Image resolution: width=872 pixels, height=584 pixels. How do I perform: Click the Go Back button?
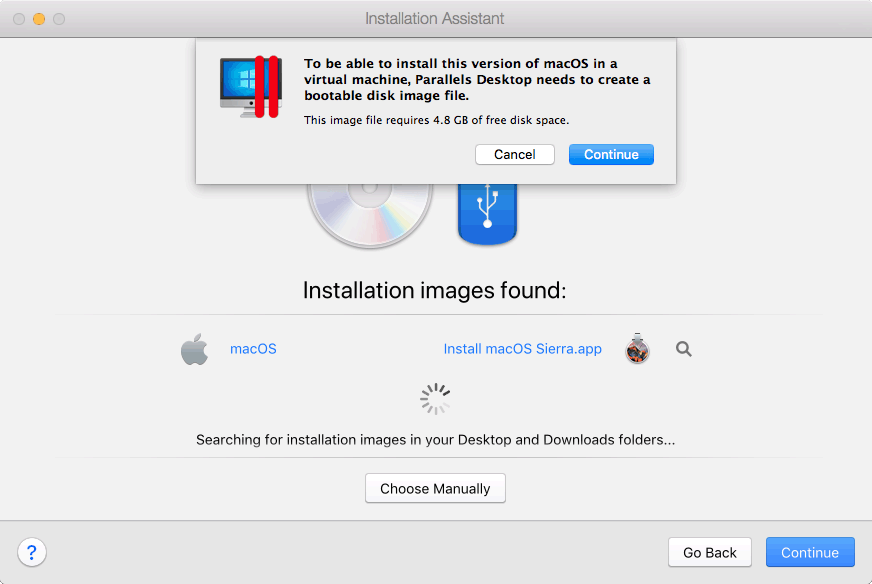710,552
